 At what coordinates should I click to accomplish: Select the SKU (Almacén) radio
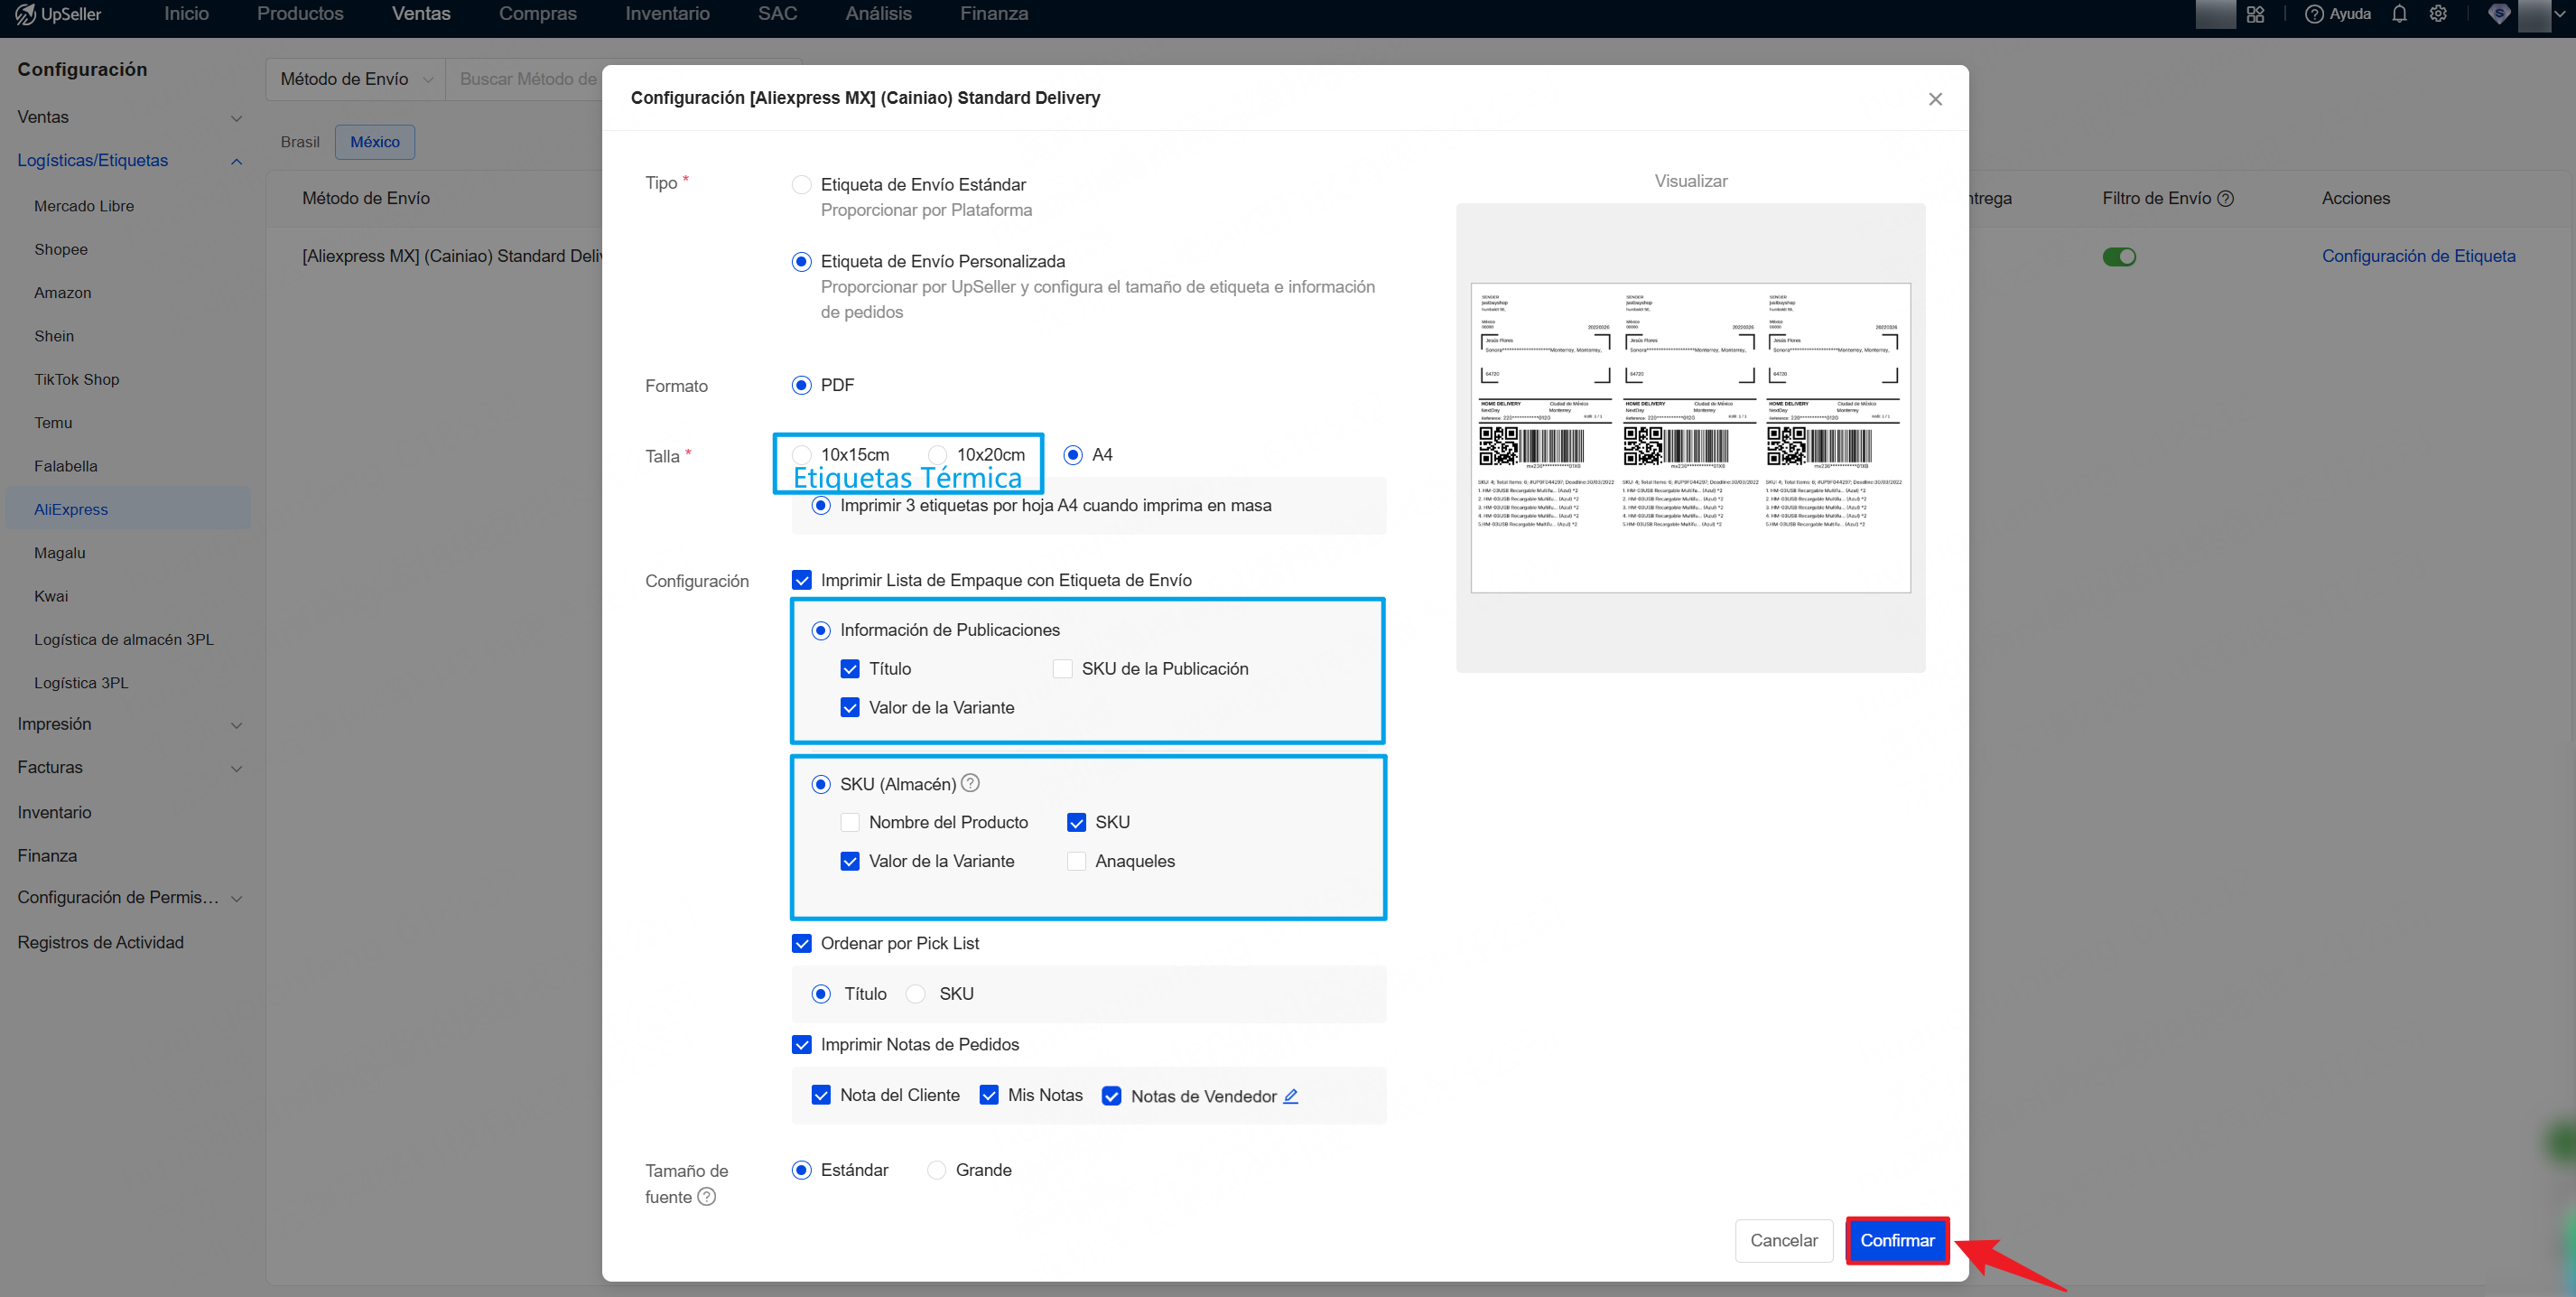[x=820, y=784]
